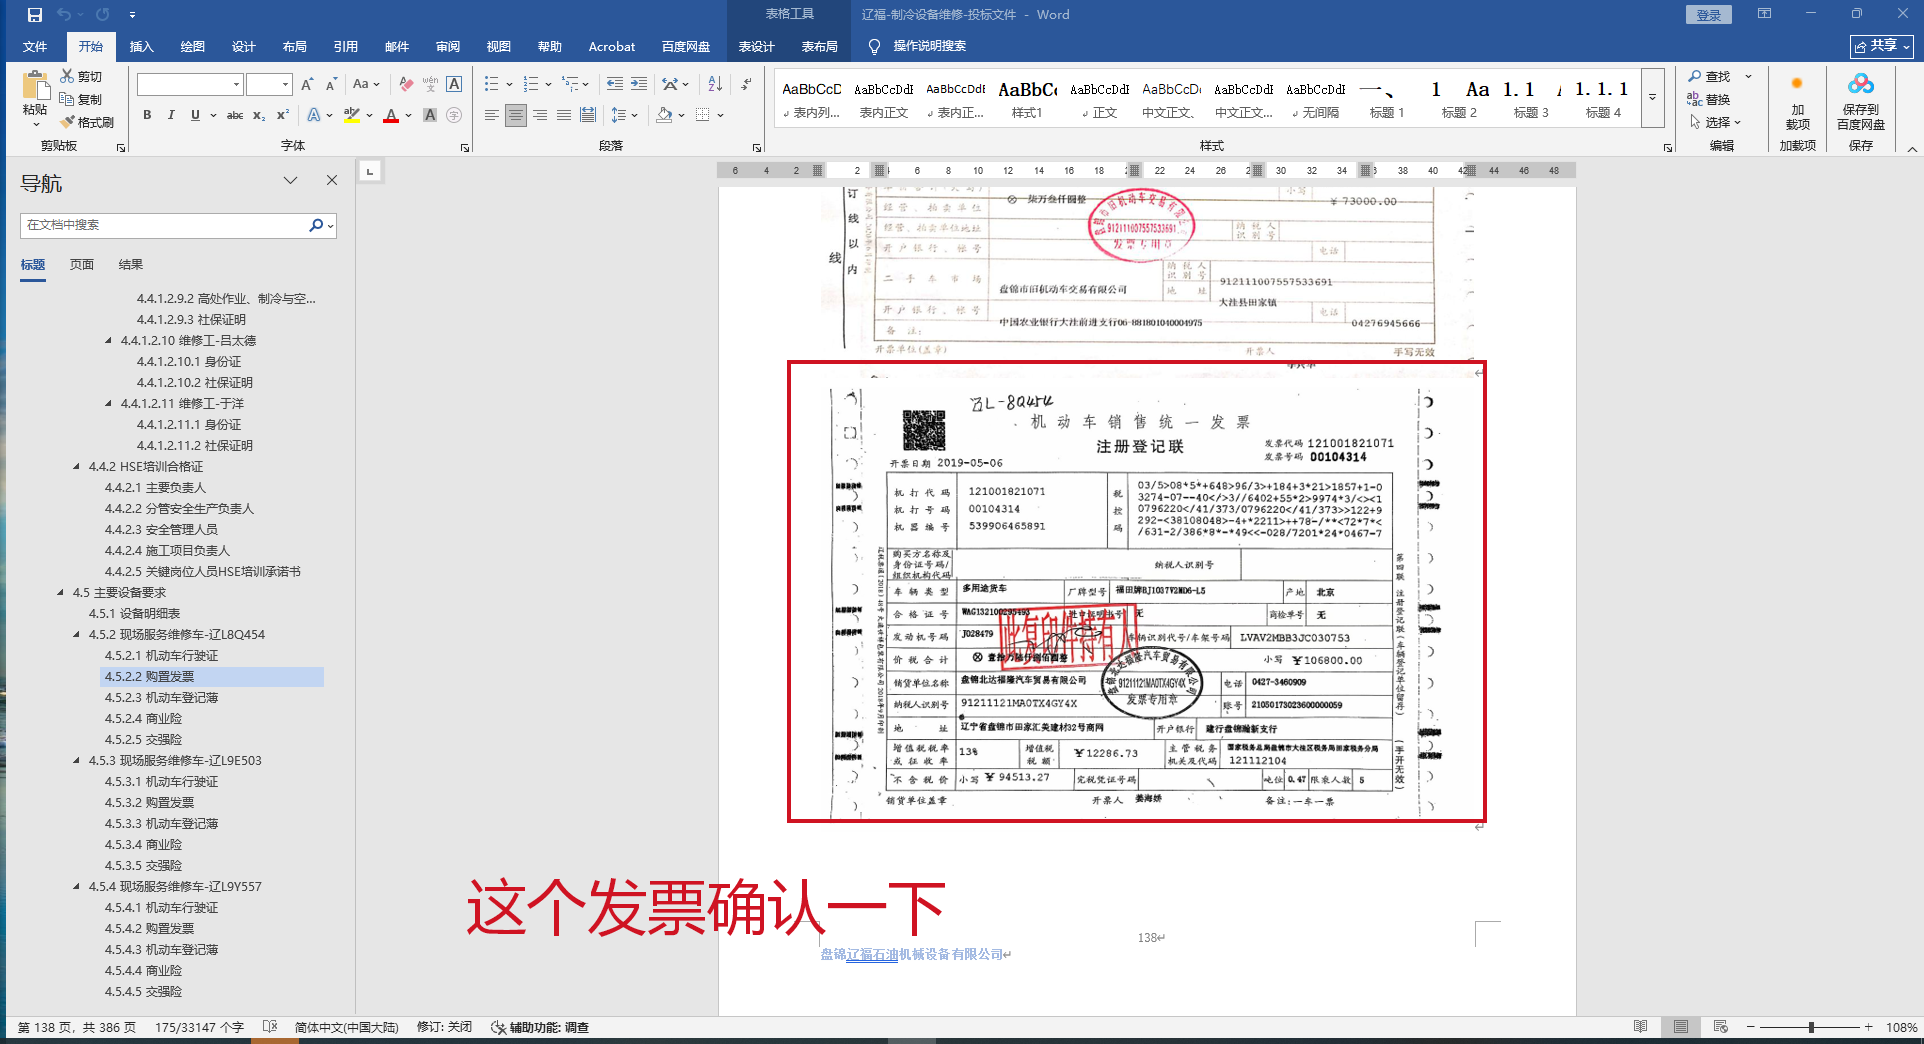
Task: Open ribbon display options in the title bar
Action: tap(1764, 14)
